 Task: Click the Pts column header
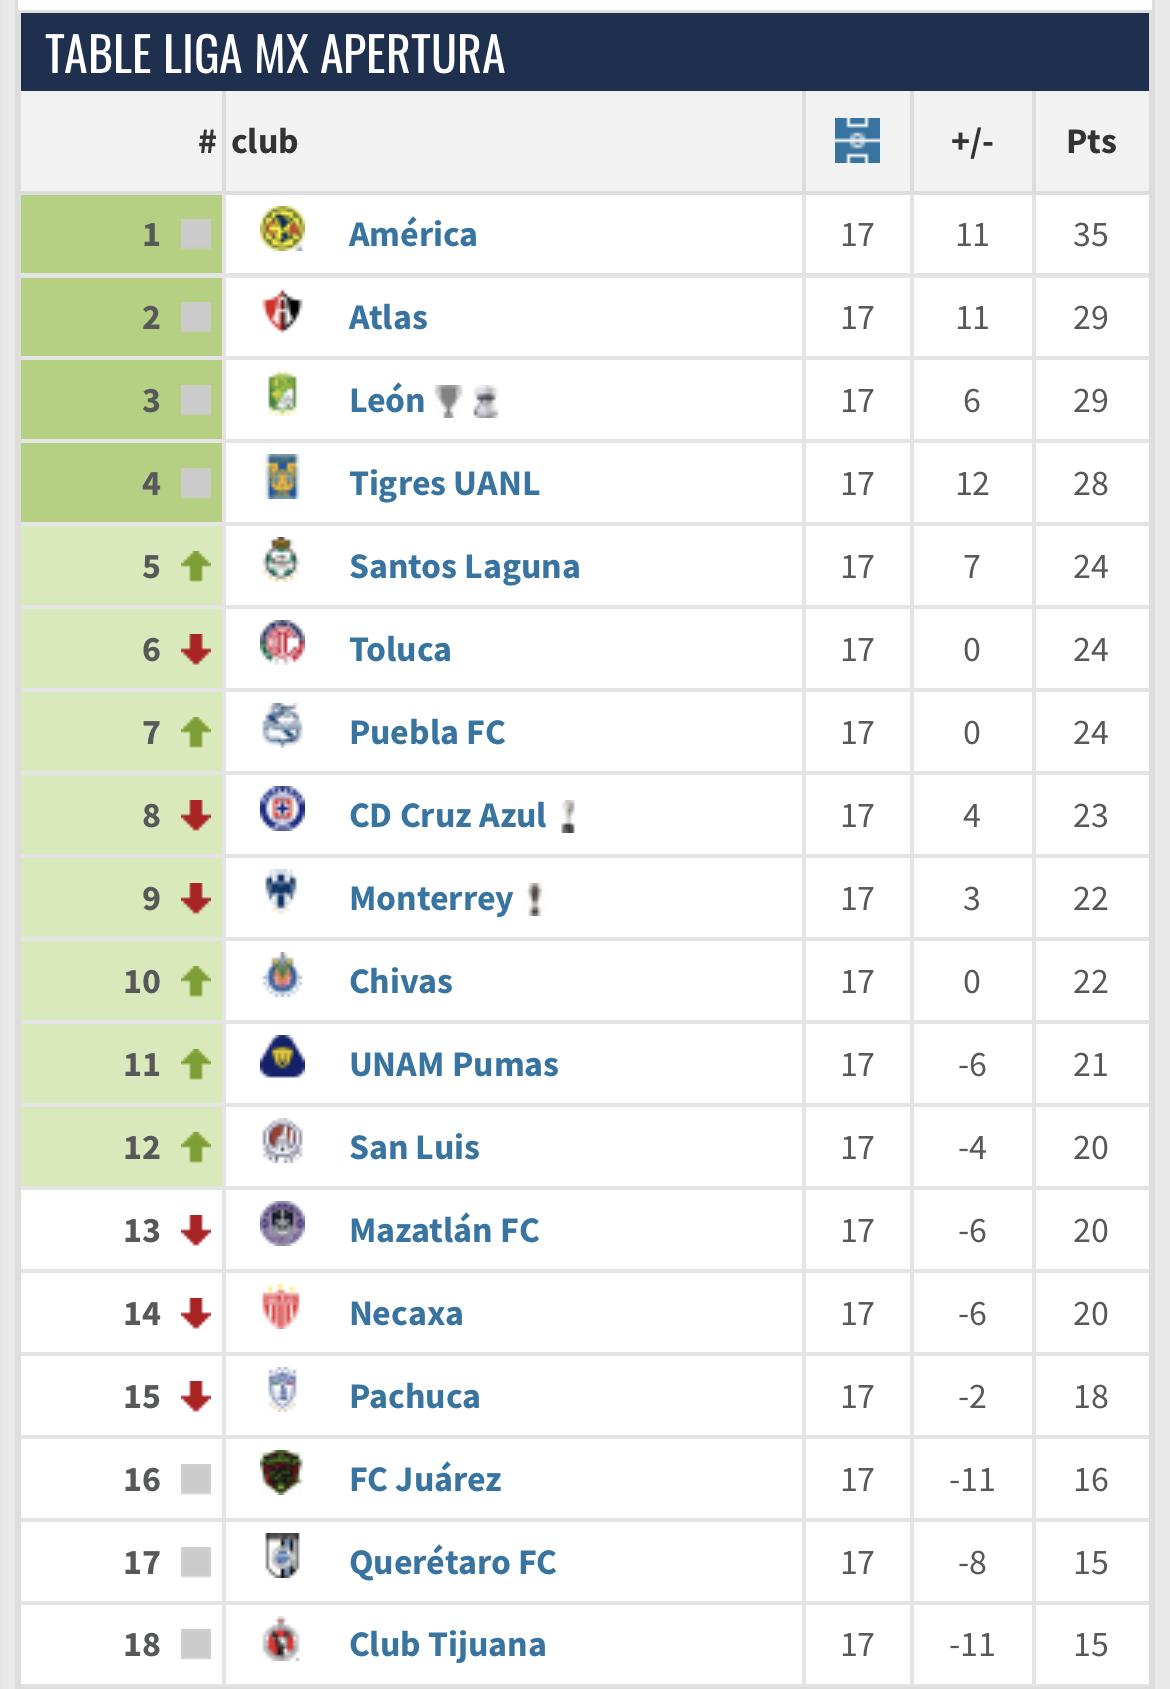[x=1091, y=141]
